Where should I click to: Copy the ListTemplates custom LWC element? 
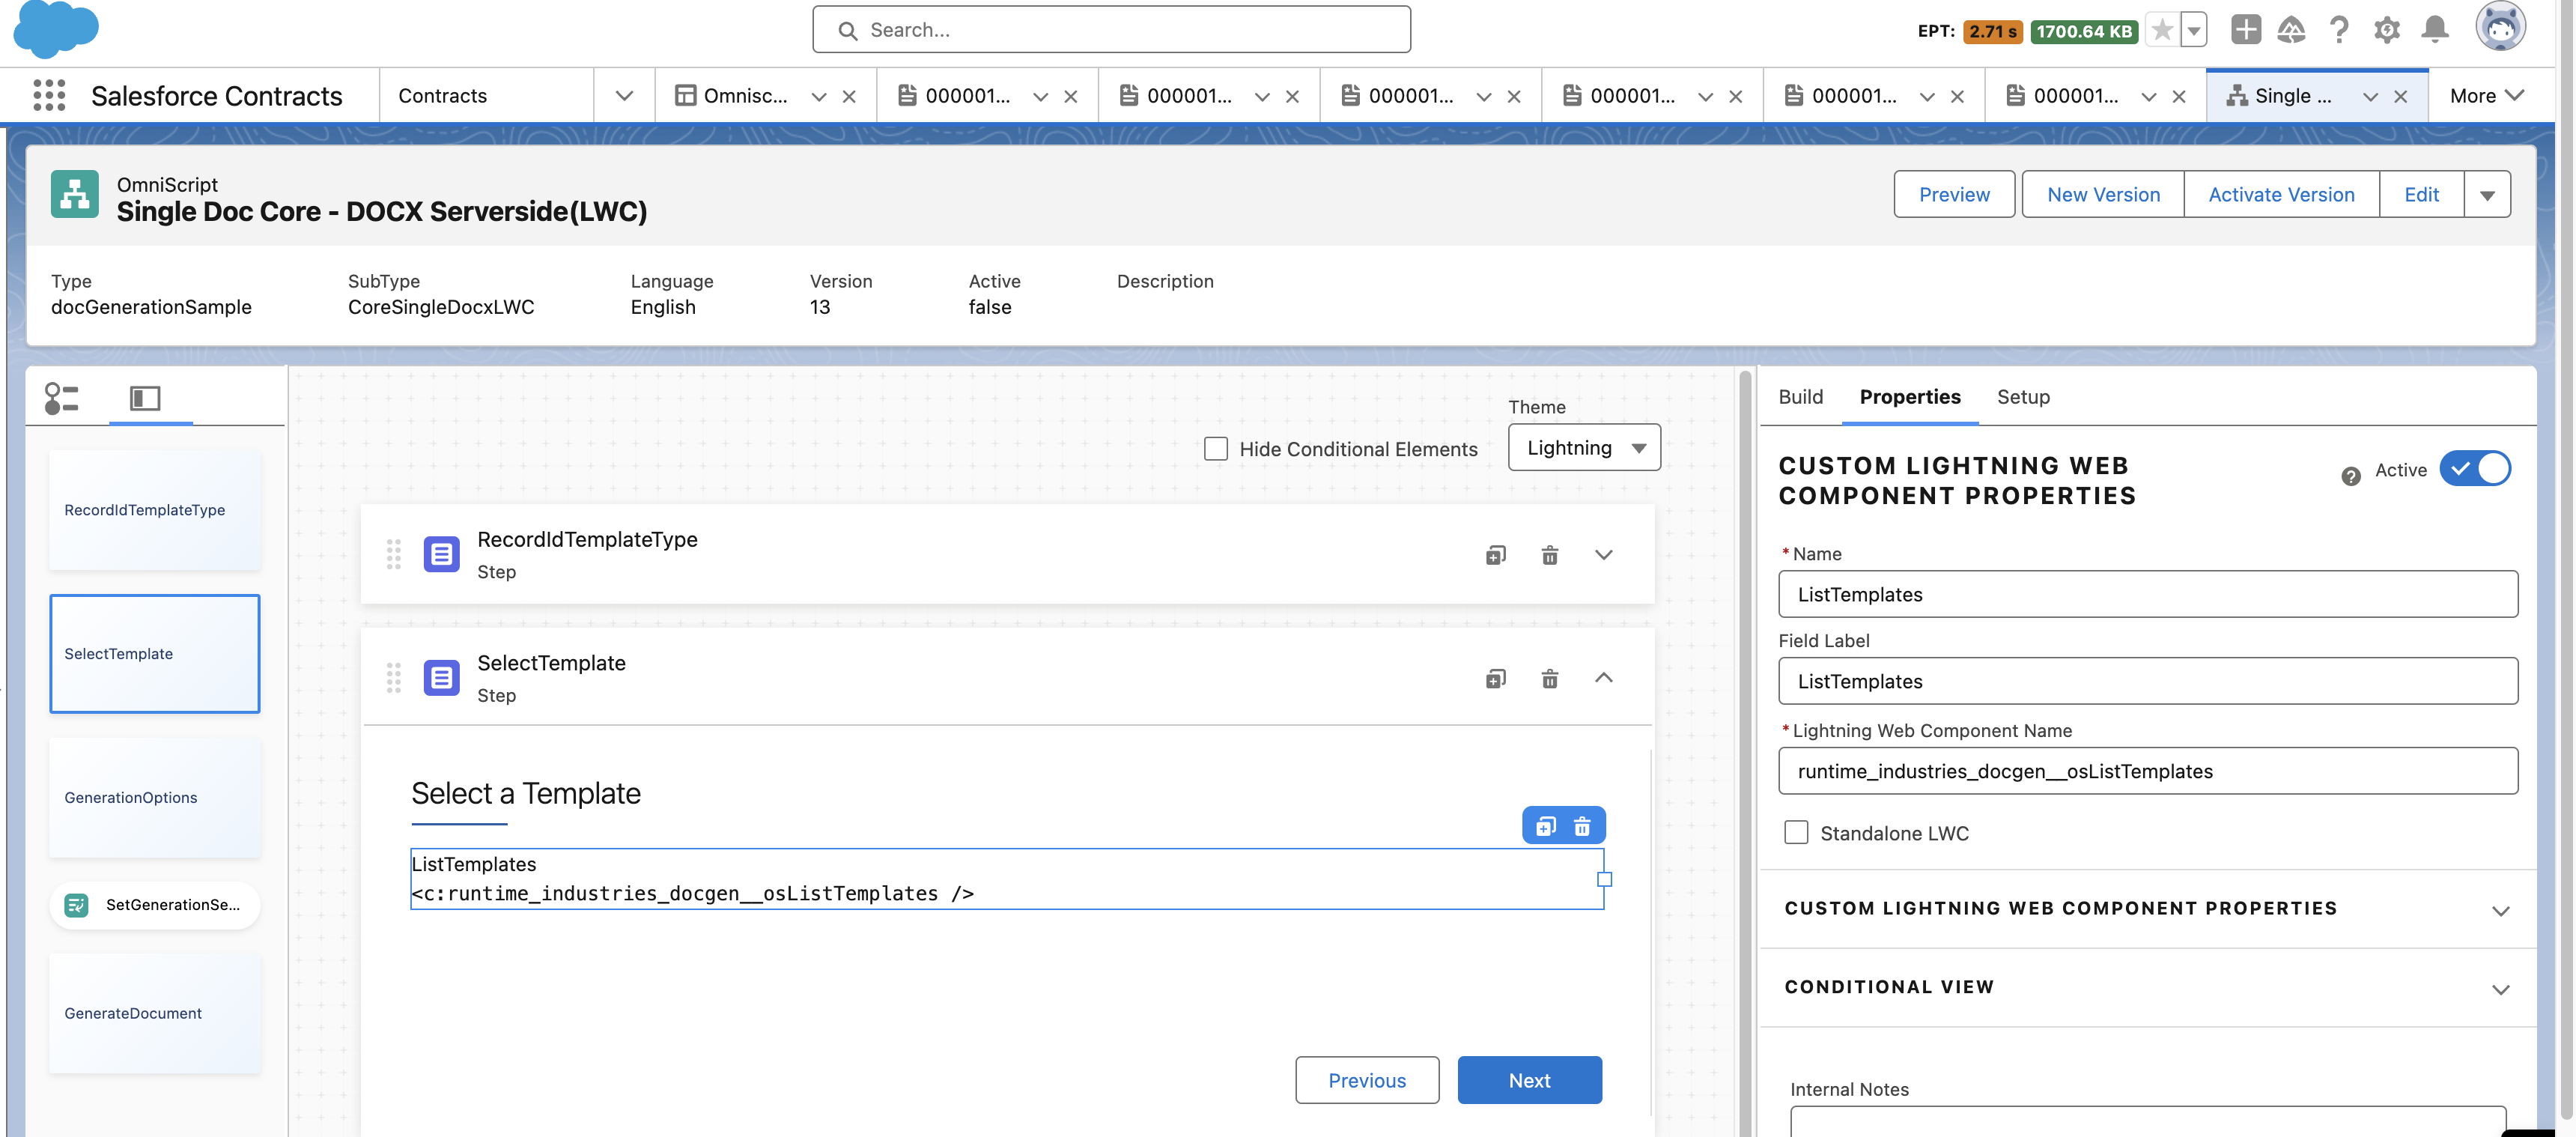click(1546, 825)
